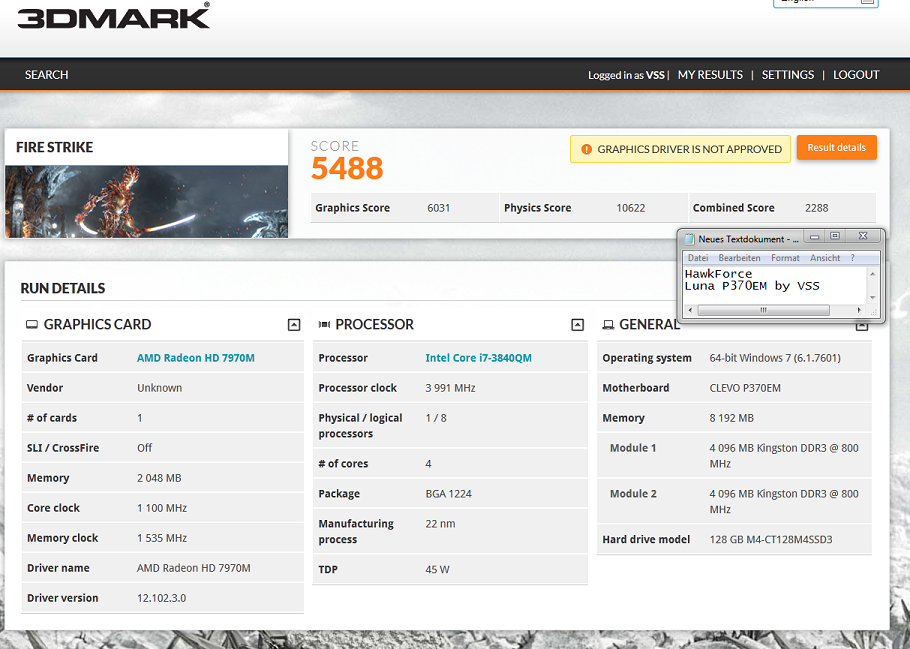This screenshot has width=910, height=649.
Task: Open the AMD Radeon HD 7970M graphics card link
Action: (196, 358)
